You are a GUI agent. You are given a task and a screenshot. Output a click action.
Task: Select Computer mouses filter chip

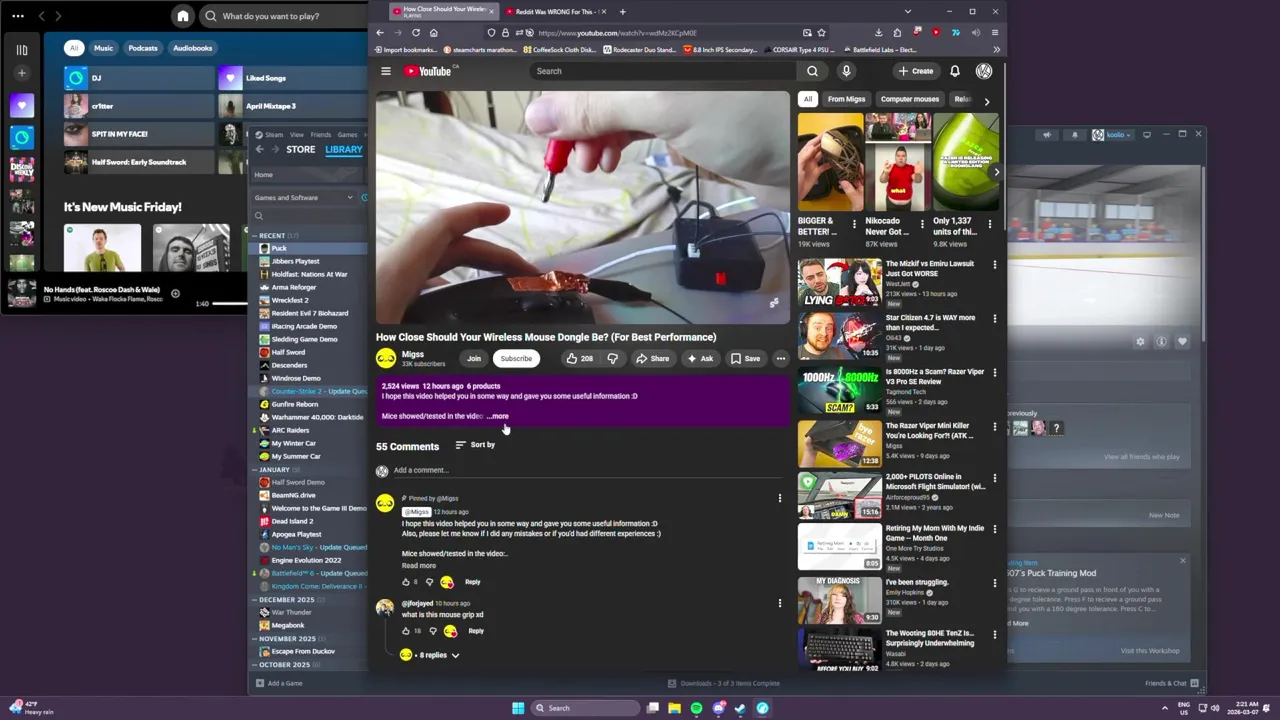[909, 99]
